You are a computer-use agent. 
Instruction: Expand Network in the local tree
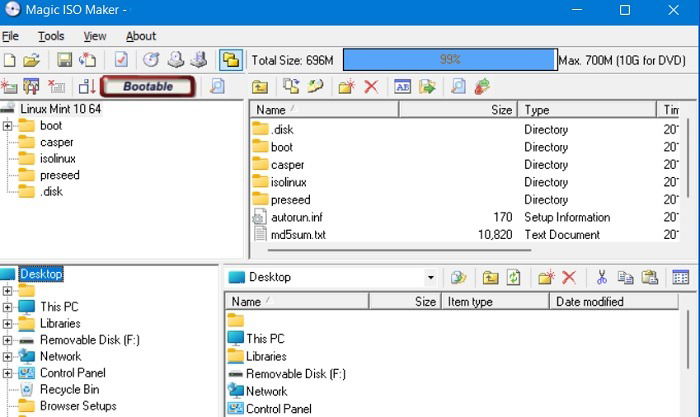[7, 357]
